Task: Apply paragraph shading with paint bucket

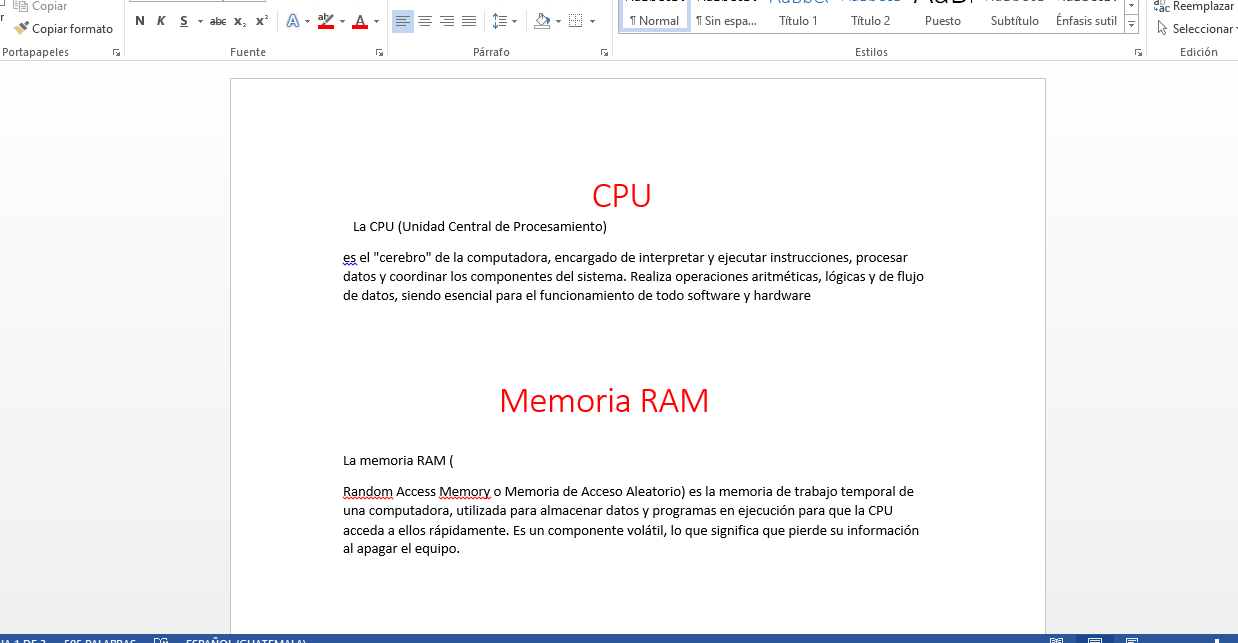Action: 542,21
